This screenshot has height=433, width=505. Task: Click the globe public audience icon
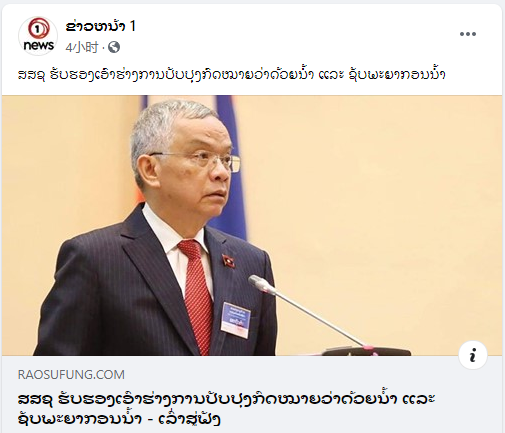[x=114, y=47]
